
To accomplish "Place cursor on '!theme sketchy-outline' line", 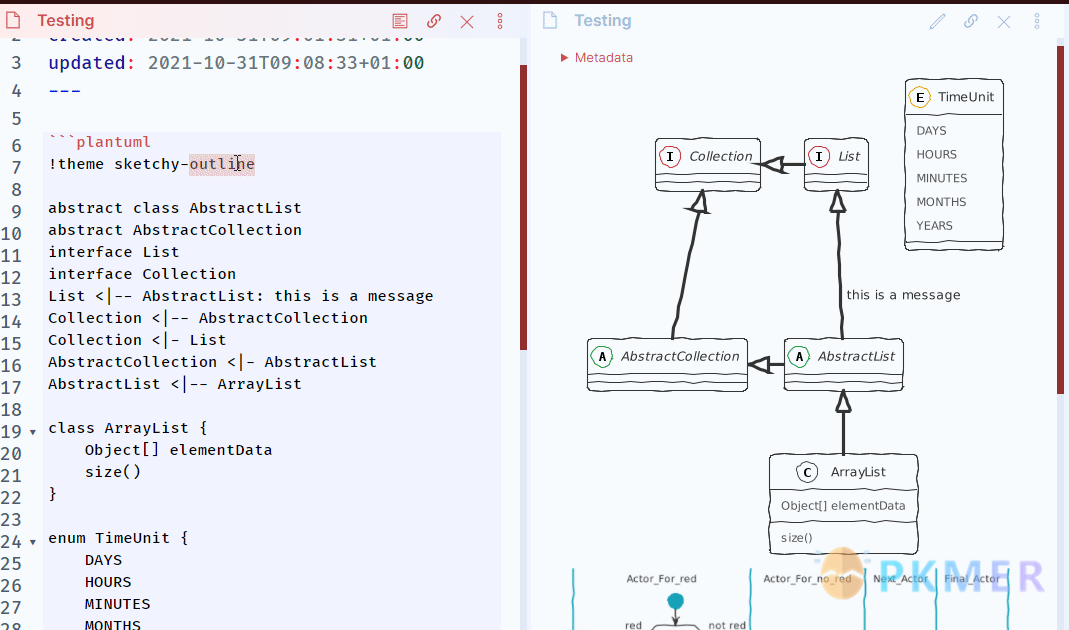I will 151,164.
